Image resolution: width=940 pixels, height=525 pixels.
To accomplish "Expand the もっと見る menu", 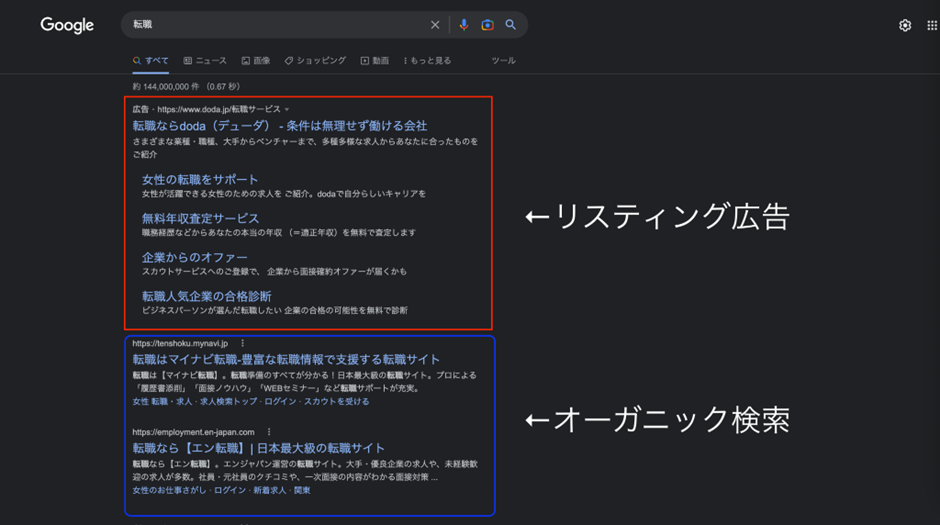I will 427,61.
